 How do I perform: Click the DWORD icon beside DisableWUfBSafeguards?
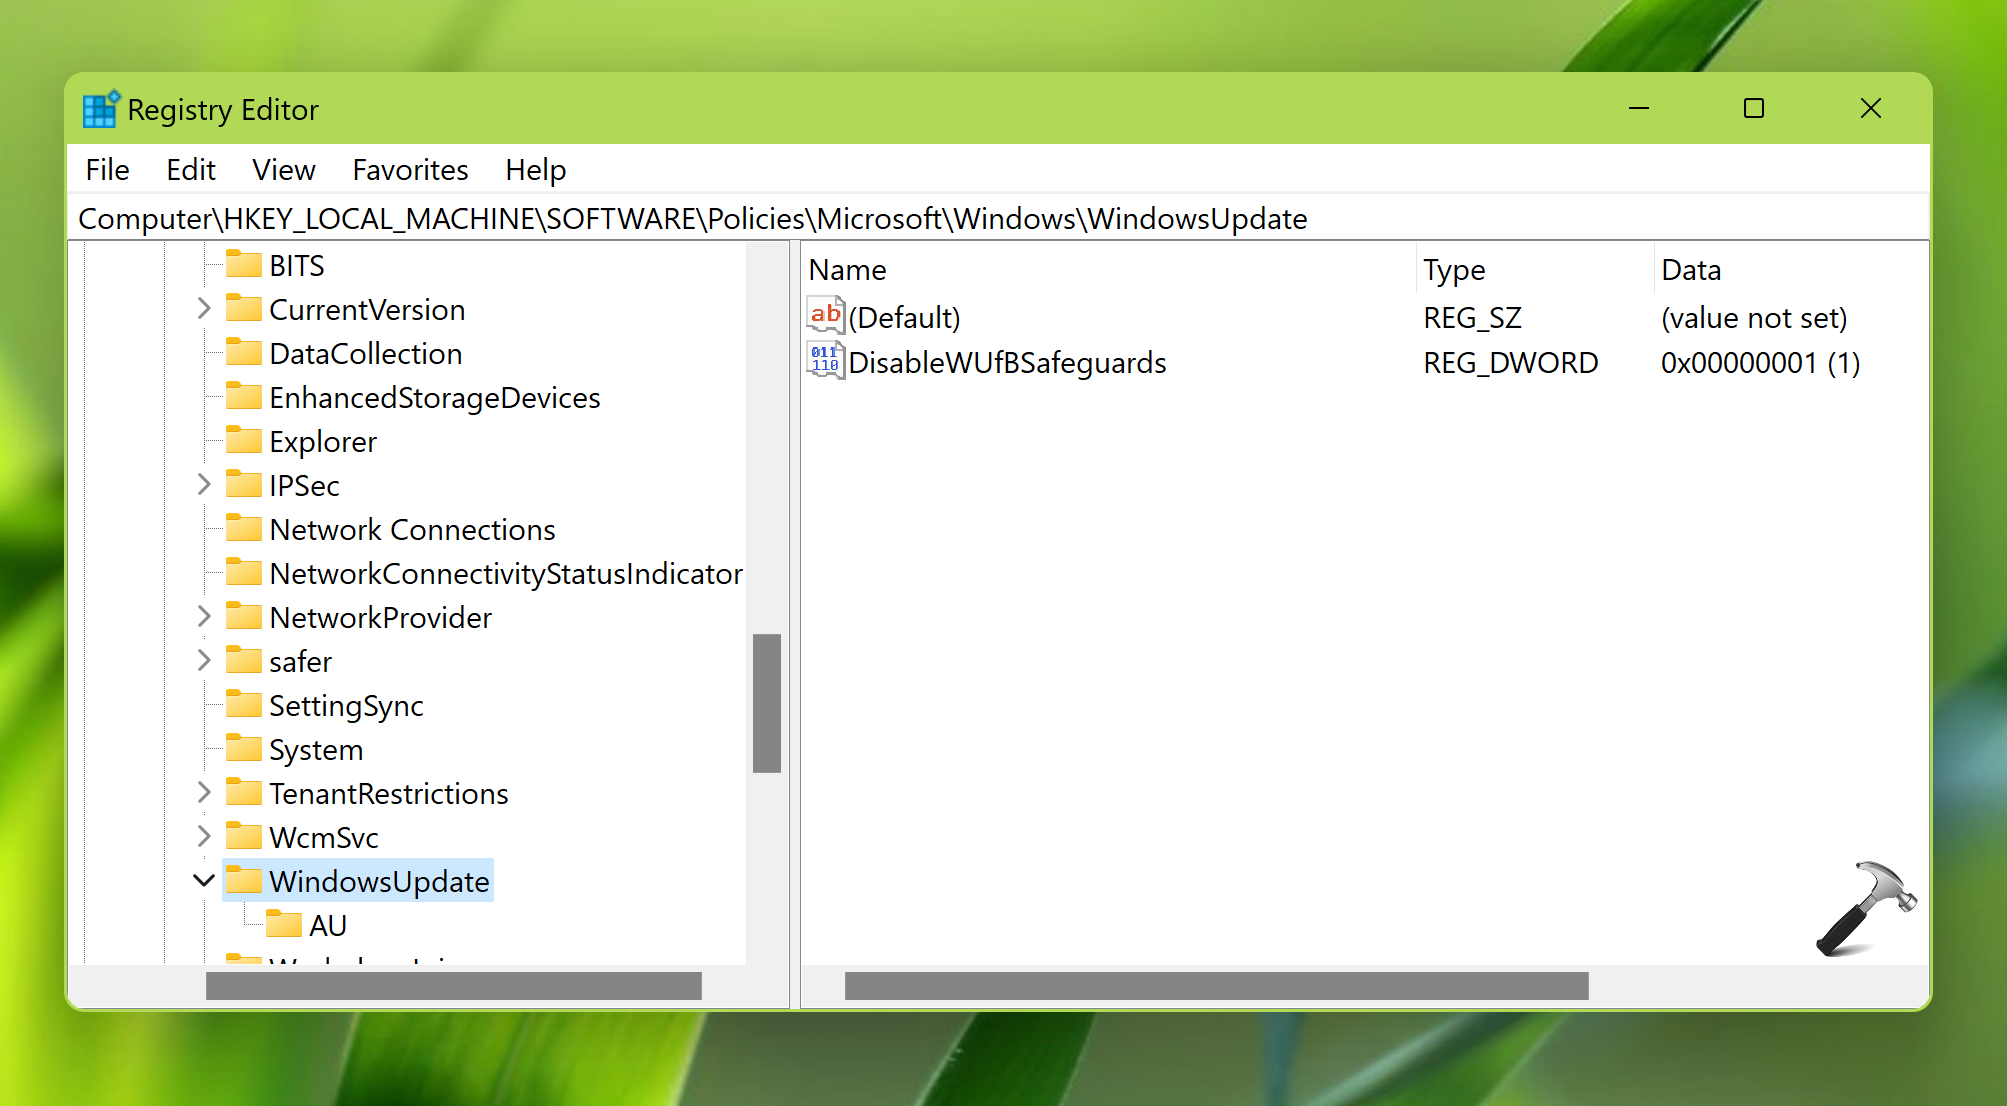pyautogui.click(x=825, y=361)
